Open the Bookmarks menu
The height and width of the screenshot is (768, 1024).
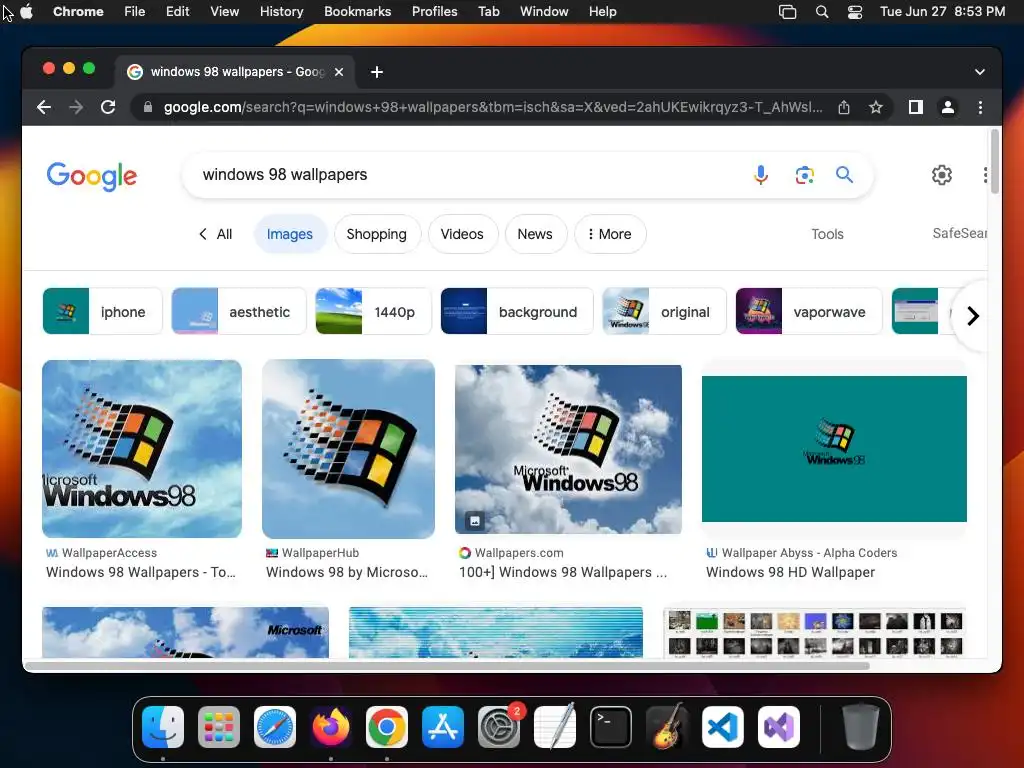click(x=358, y=12)
